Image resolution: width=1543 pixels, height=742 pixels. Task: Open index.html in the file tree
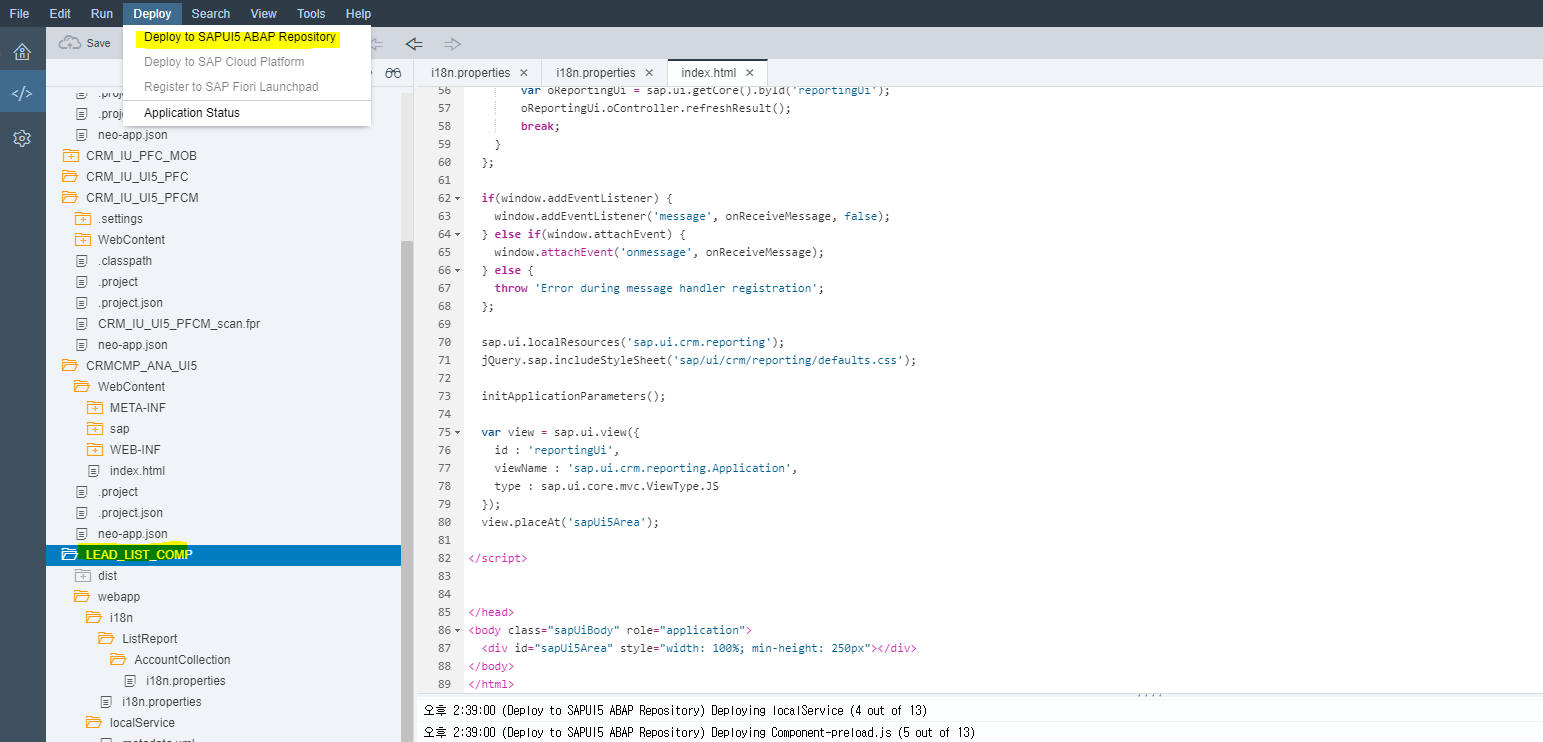[137, 471]
